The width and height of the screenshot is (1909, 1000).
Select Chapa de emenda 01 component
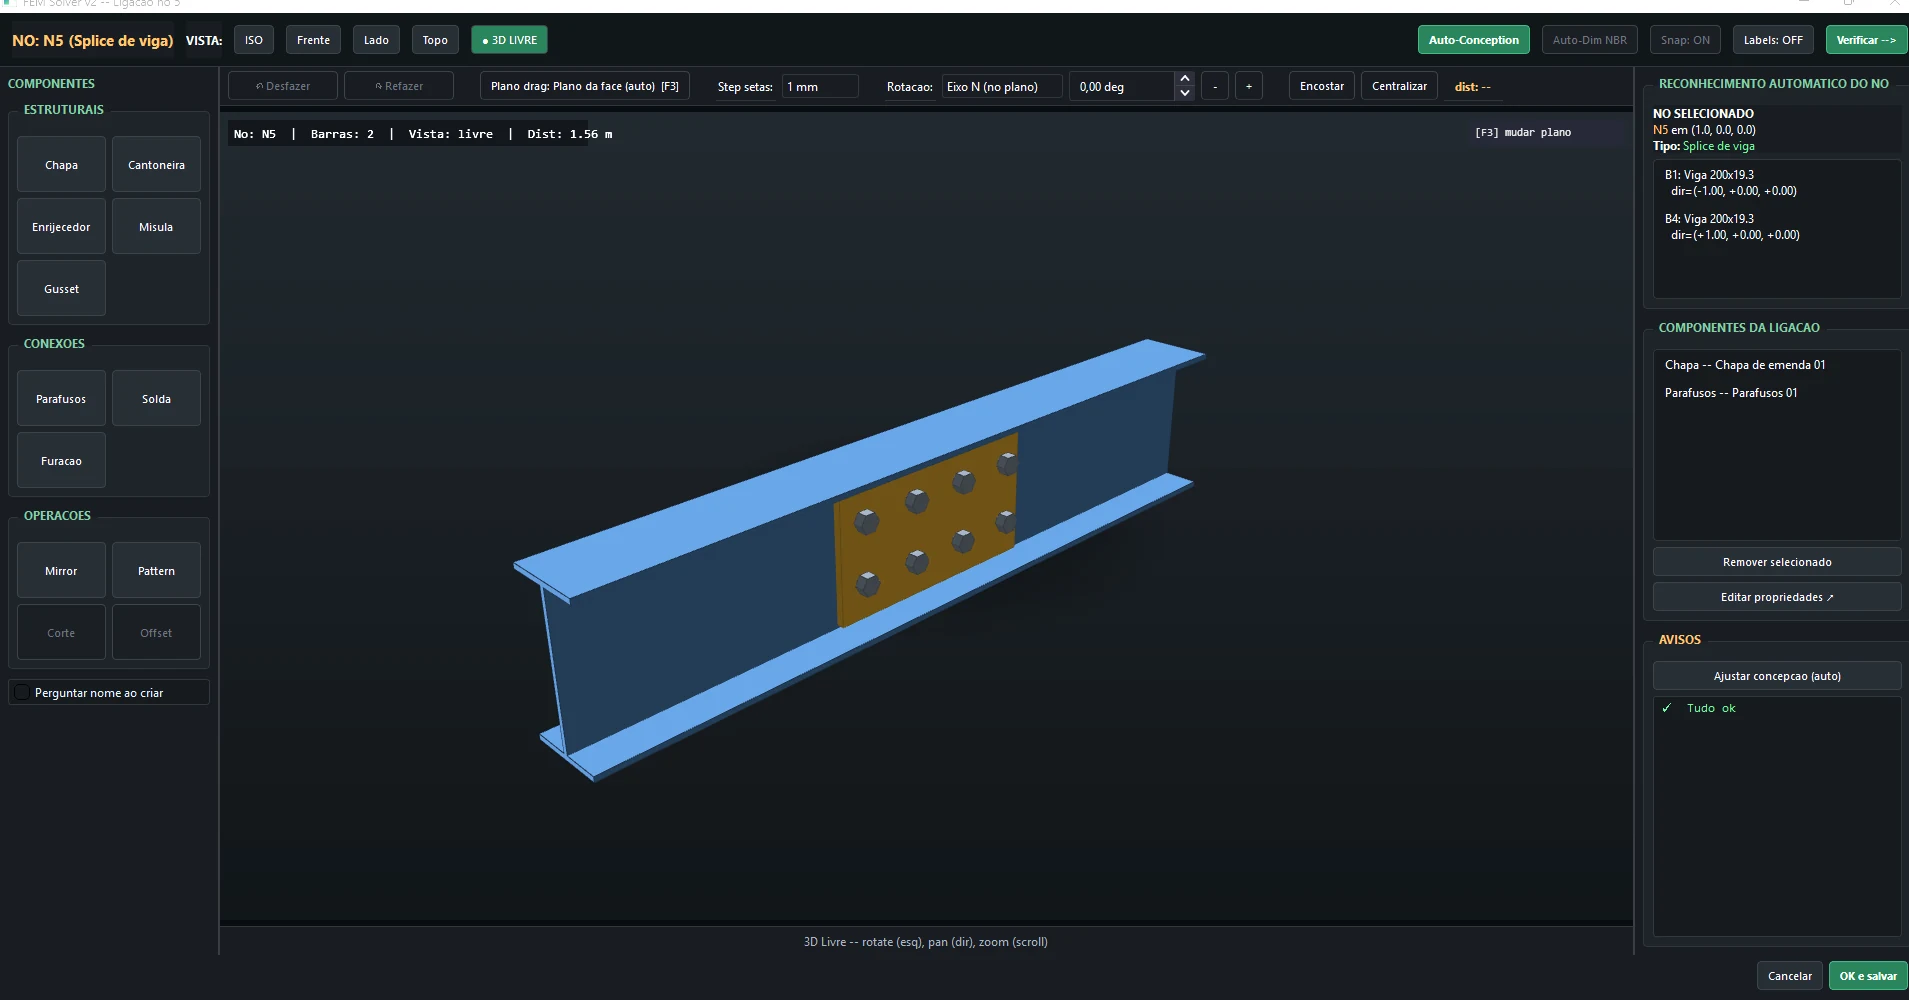pos(1776,365)
